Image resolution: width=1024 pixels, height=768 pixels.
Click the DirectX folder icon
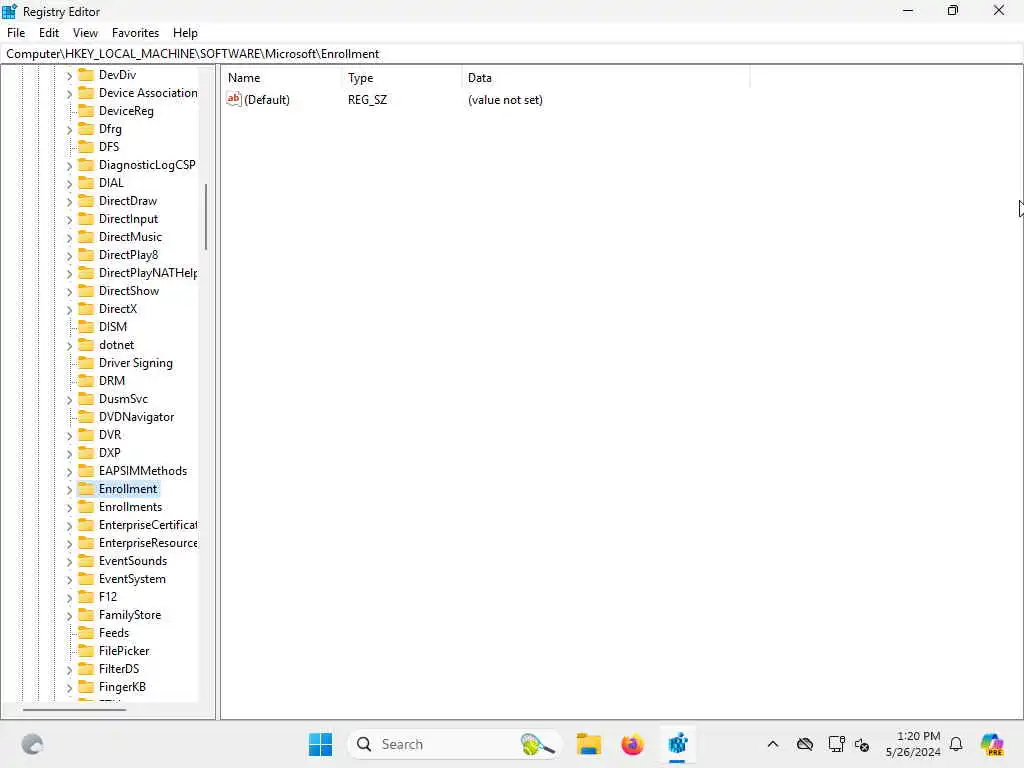(86, 308)
